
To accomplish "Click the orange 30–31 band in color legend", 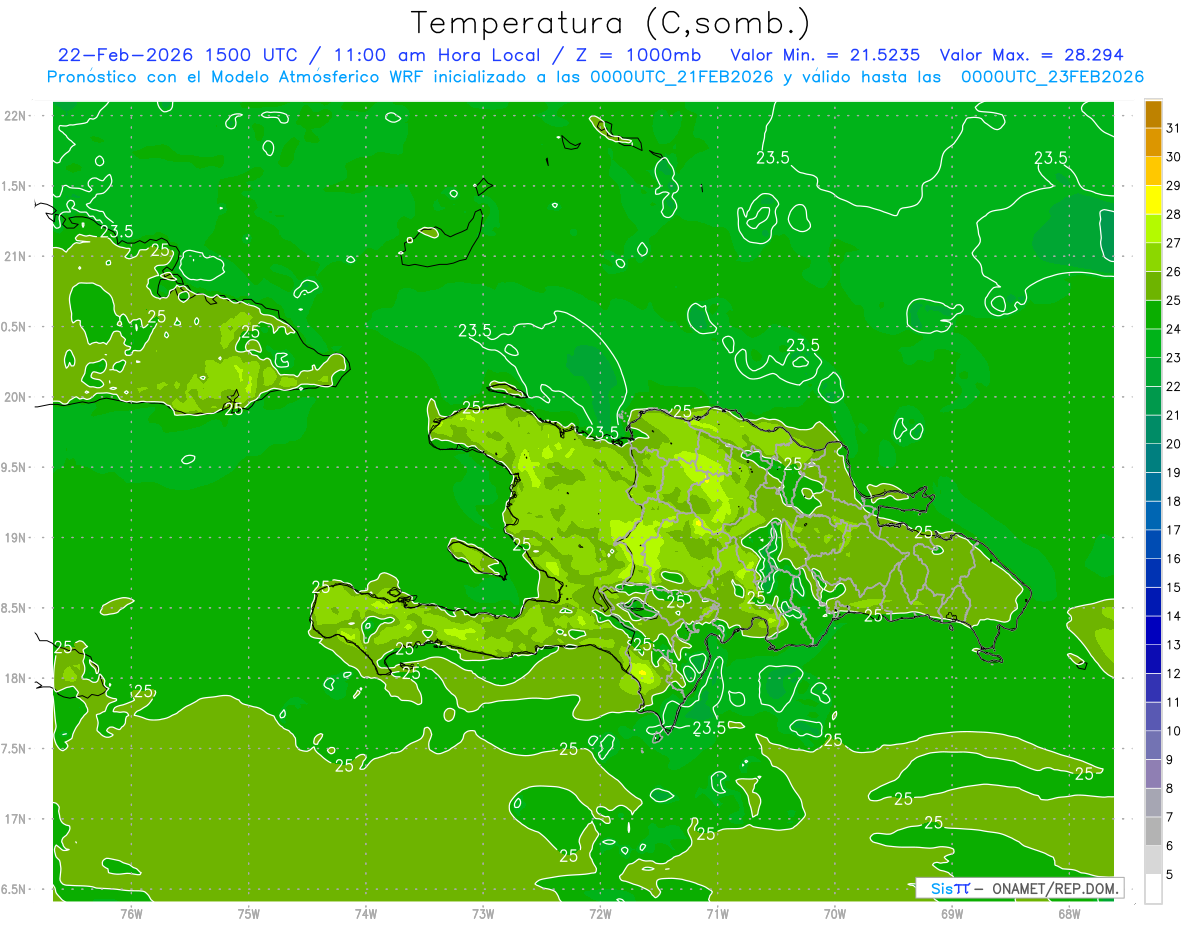I will point(1153,142).
